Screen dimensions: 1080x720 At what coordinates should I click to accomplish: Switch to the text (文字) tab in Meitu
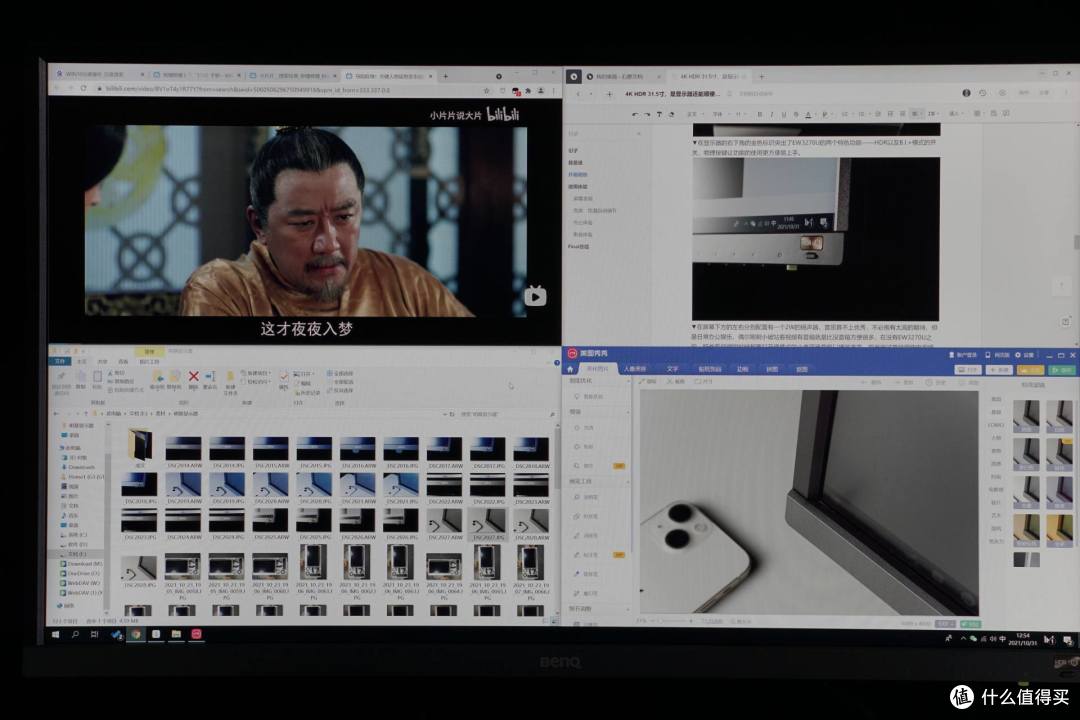point(672,369)
